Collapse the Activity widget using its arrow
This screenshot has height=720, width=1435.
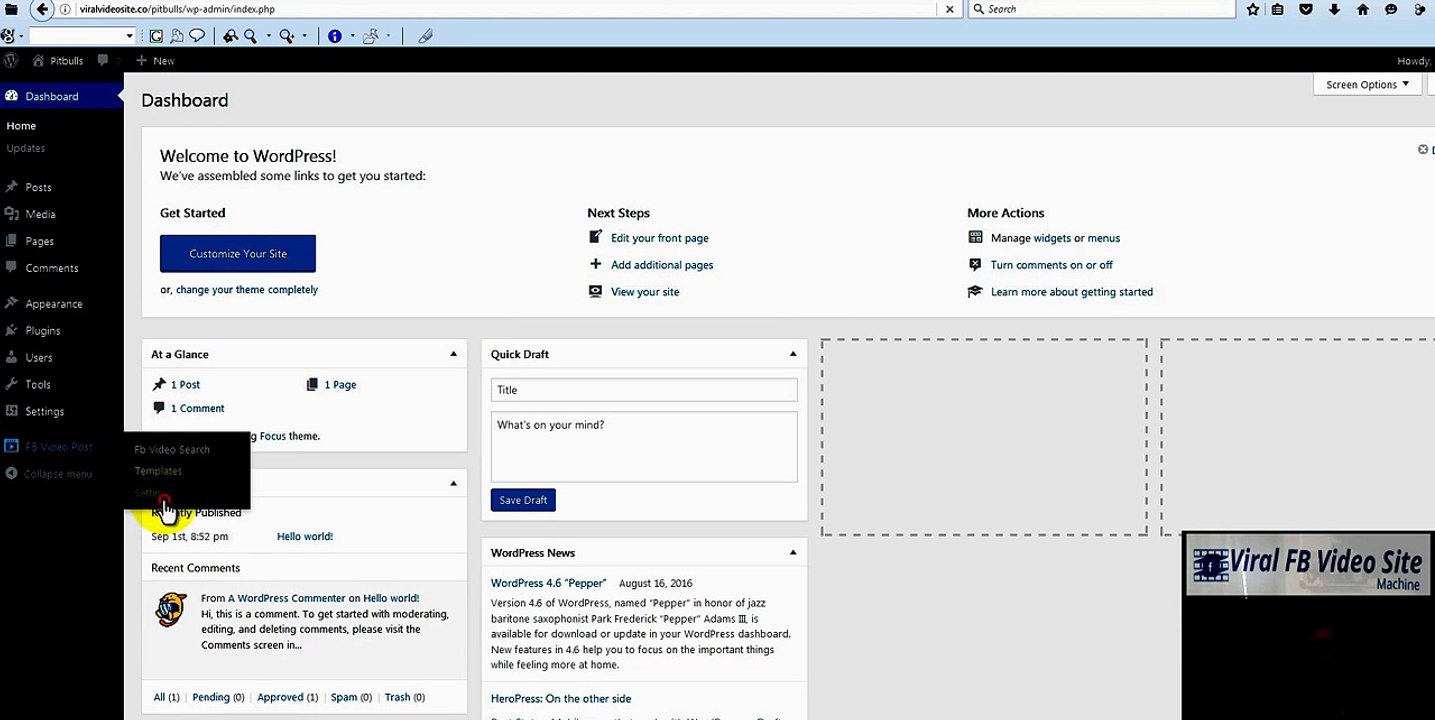pos(453,484)
